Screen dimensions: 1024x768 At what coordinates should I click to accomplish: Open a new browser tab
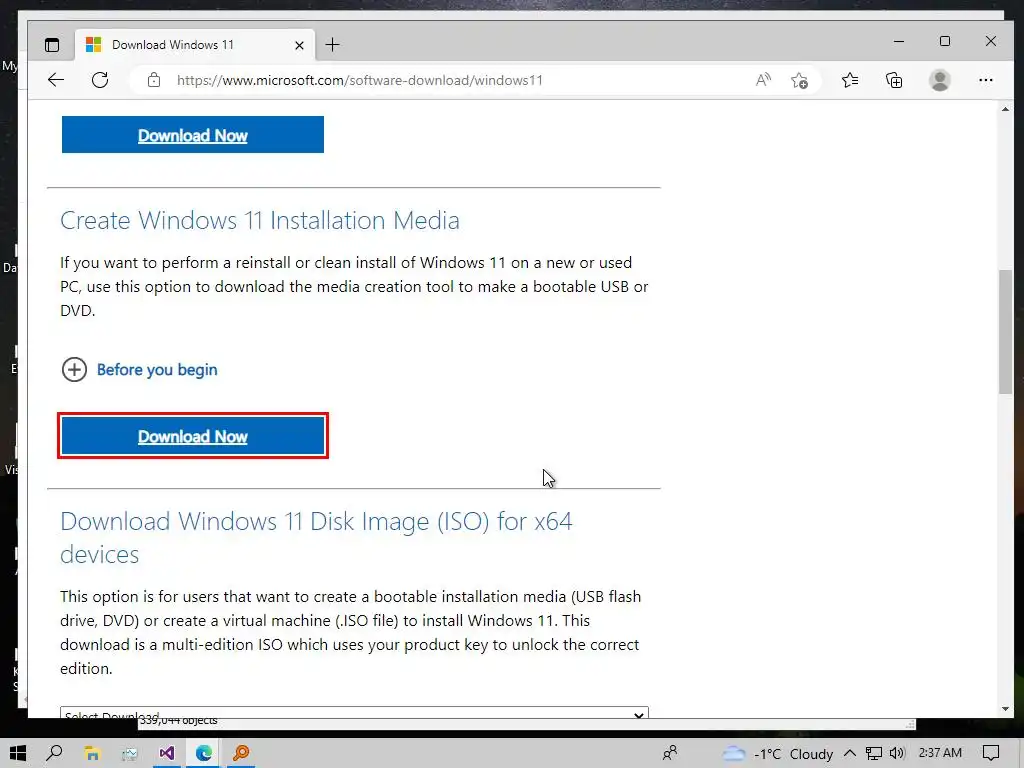[332, 45]
